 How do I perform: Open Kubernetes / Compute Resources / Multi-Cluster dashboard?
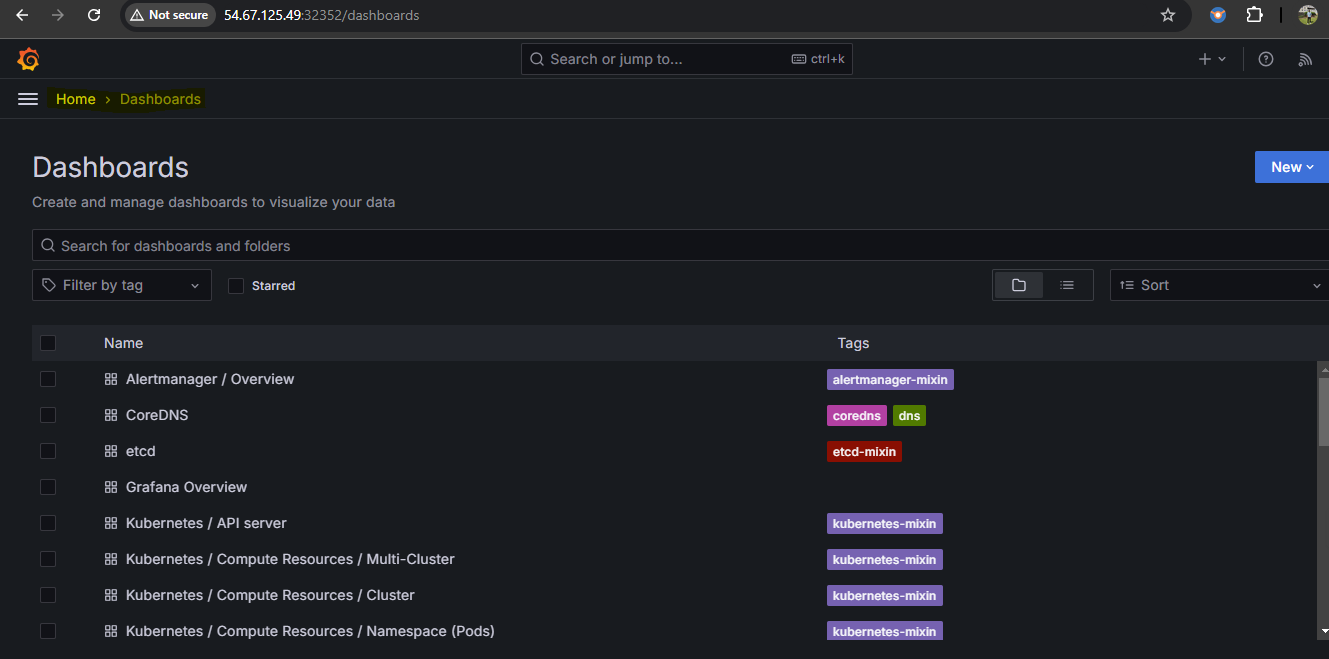point(290,559)
